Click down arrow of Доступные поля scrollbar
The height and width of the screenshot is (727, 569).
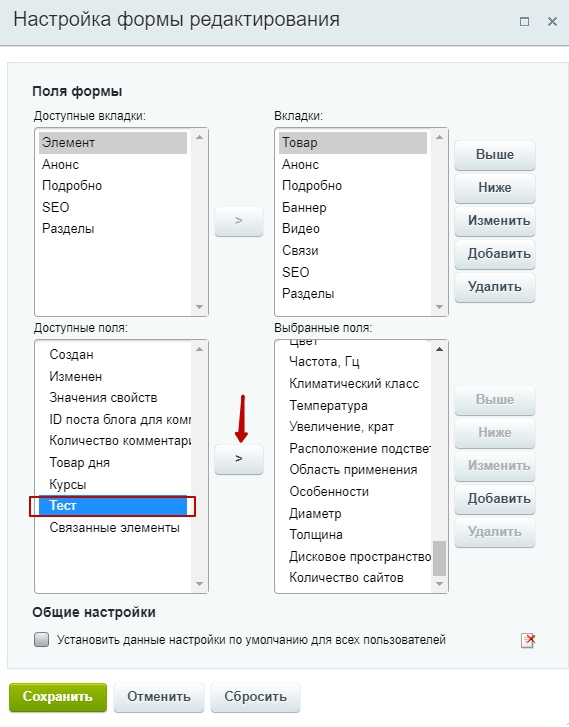tap(199, 584)
